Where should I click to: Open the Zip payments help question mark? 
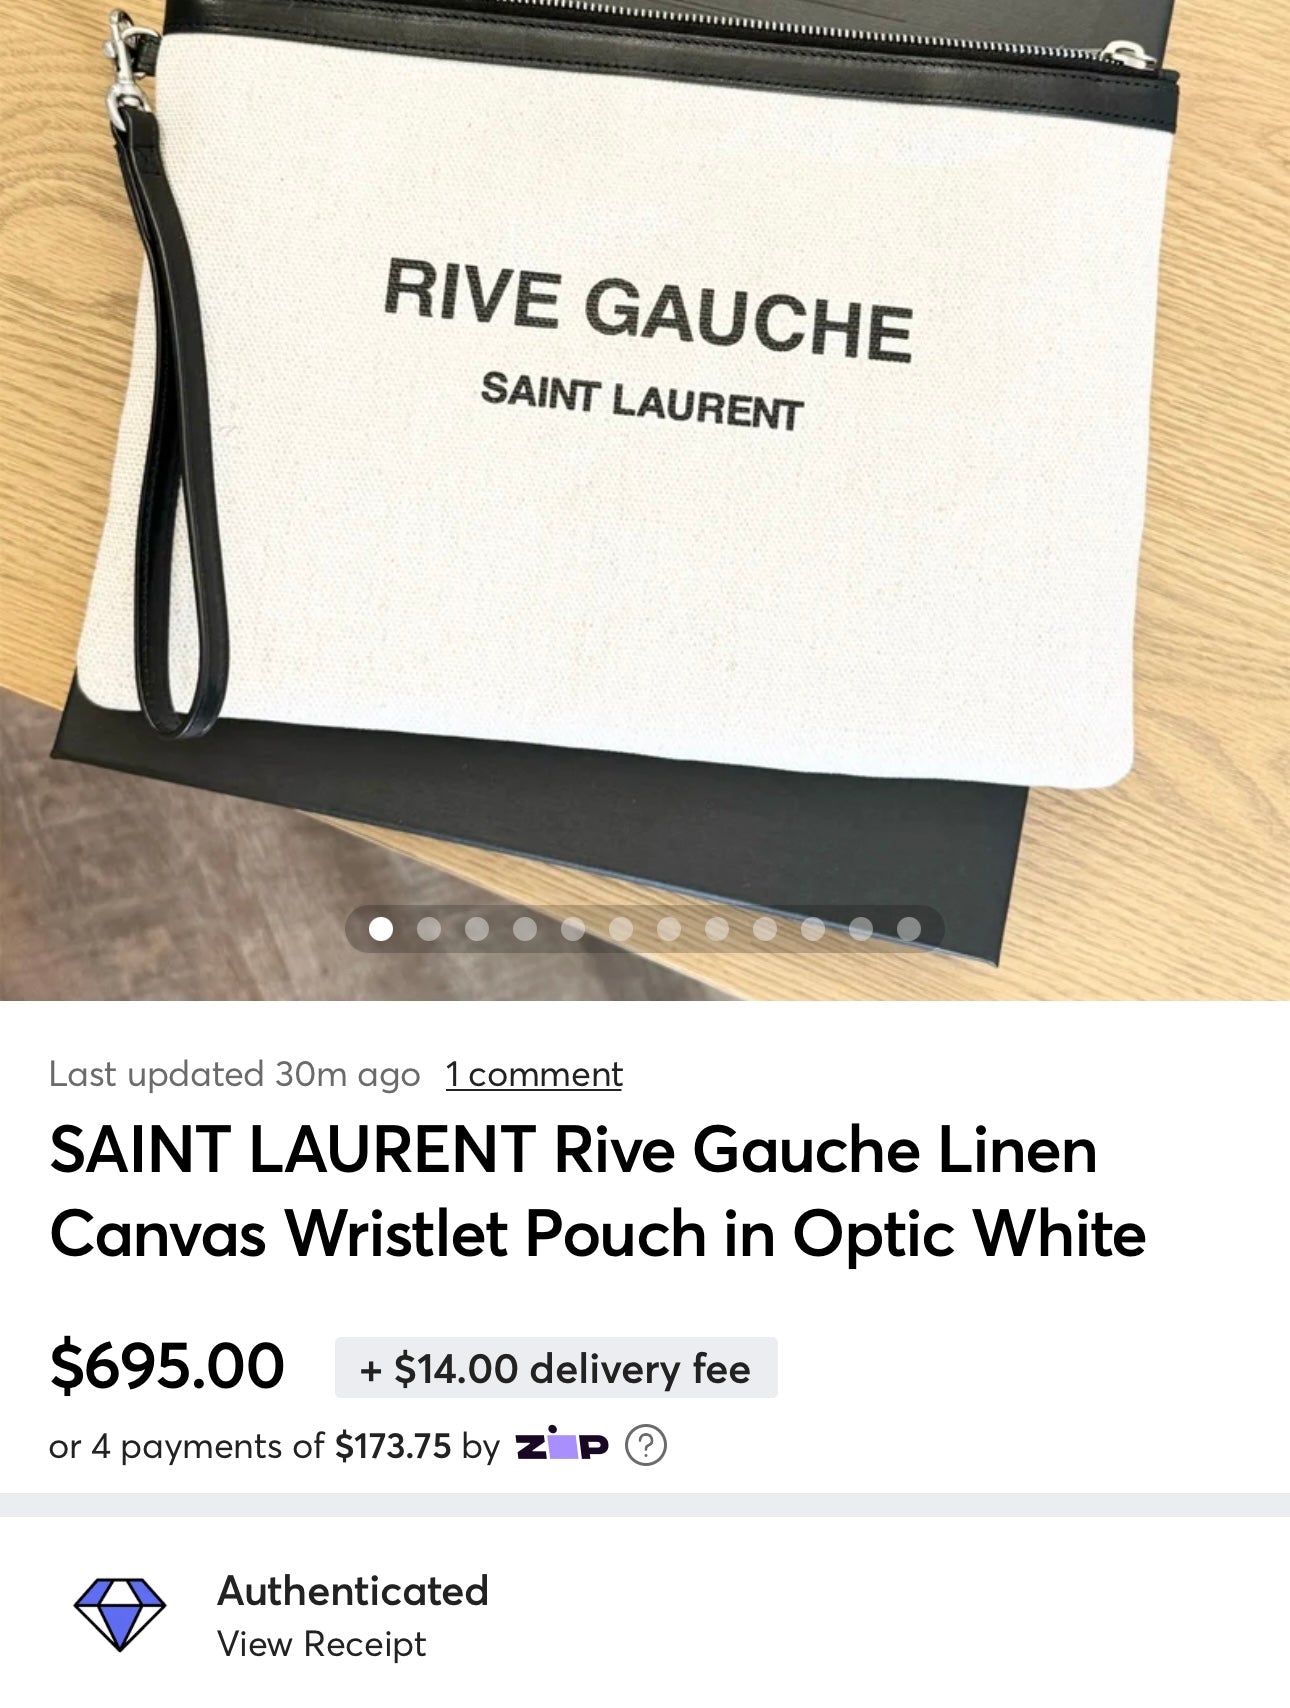646,1446
